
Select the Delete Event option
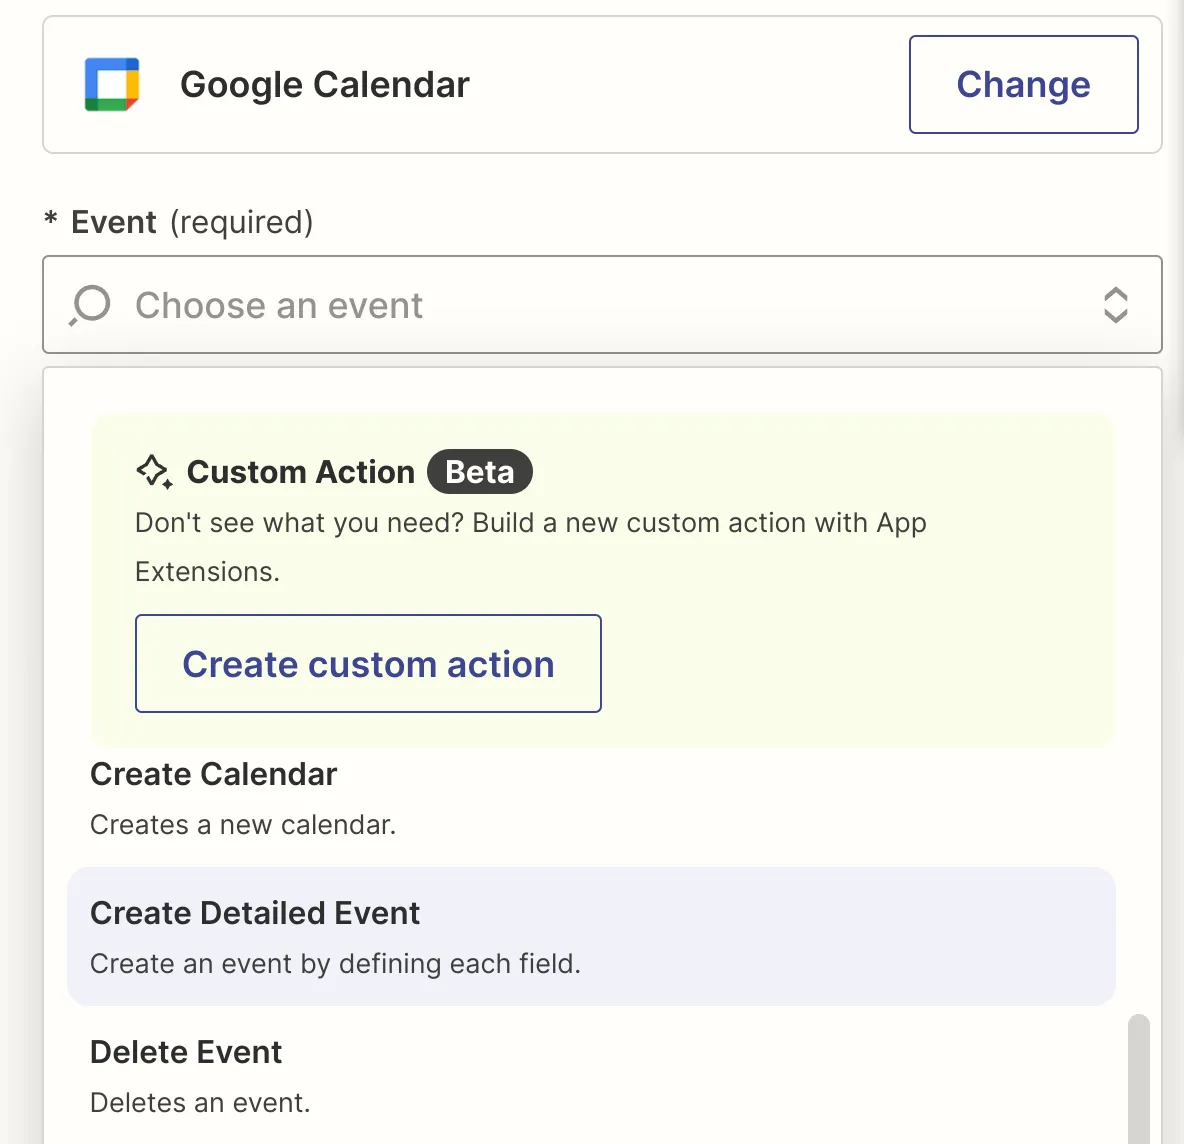pyautogui.click(x=591, y=1075)
